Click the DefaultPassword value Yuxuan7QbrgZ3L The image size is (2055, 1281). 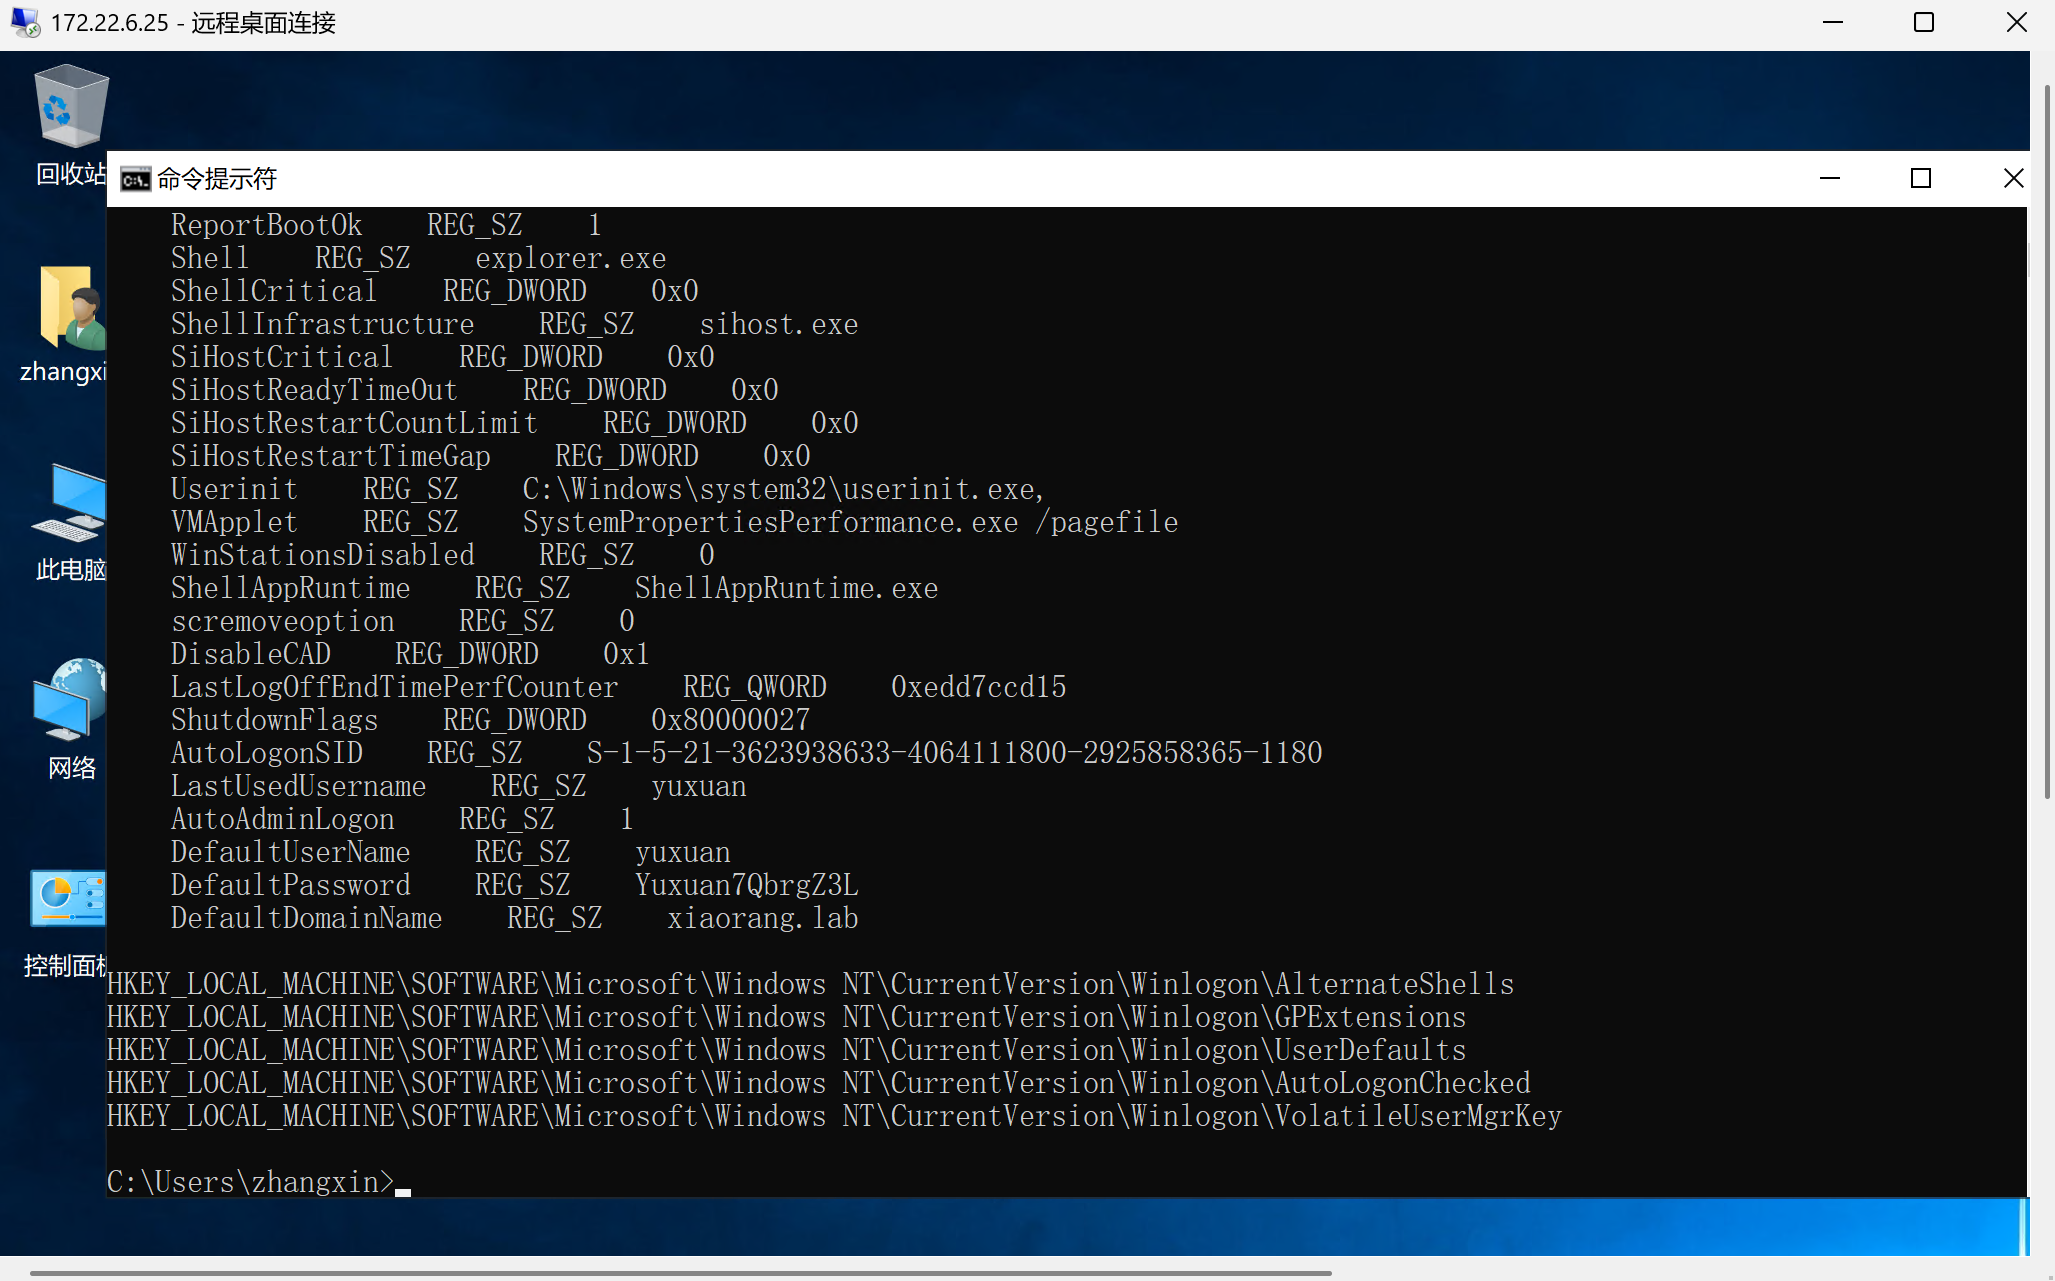click(x=746, y=885)
